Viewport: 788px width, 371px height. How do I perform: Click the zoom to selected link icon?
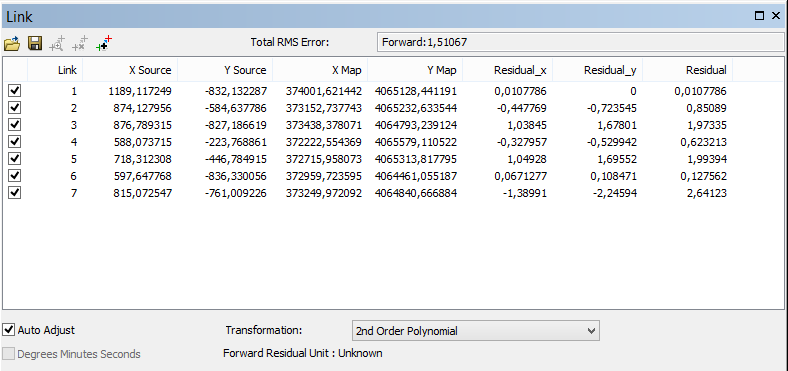click(x=57, y=43)
